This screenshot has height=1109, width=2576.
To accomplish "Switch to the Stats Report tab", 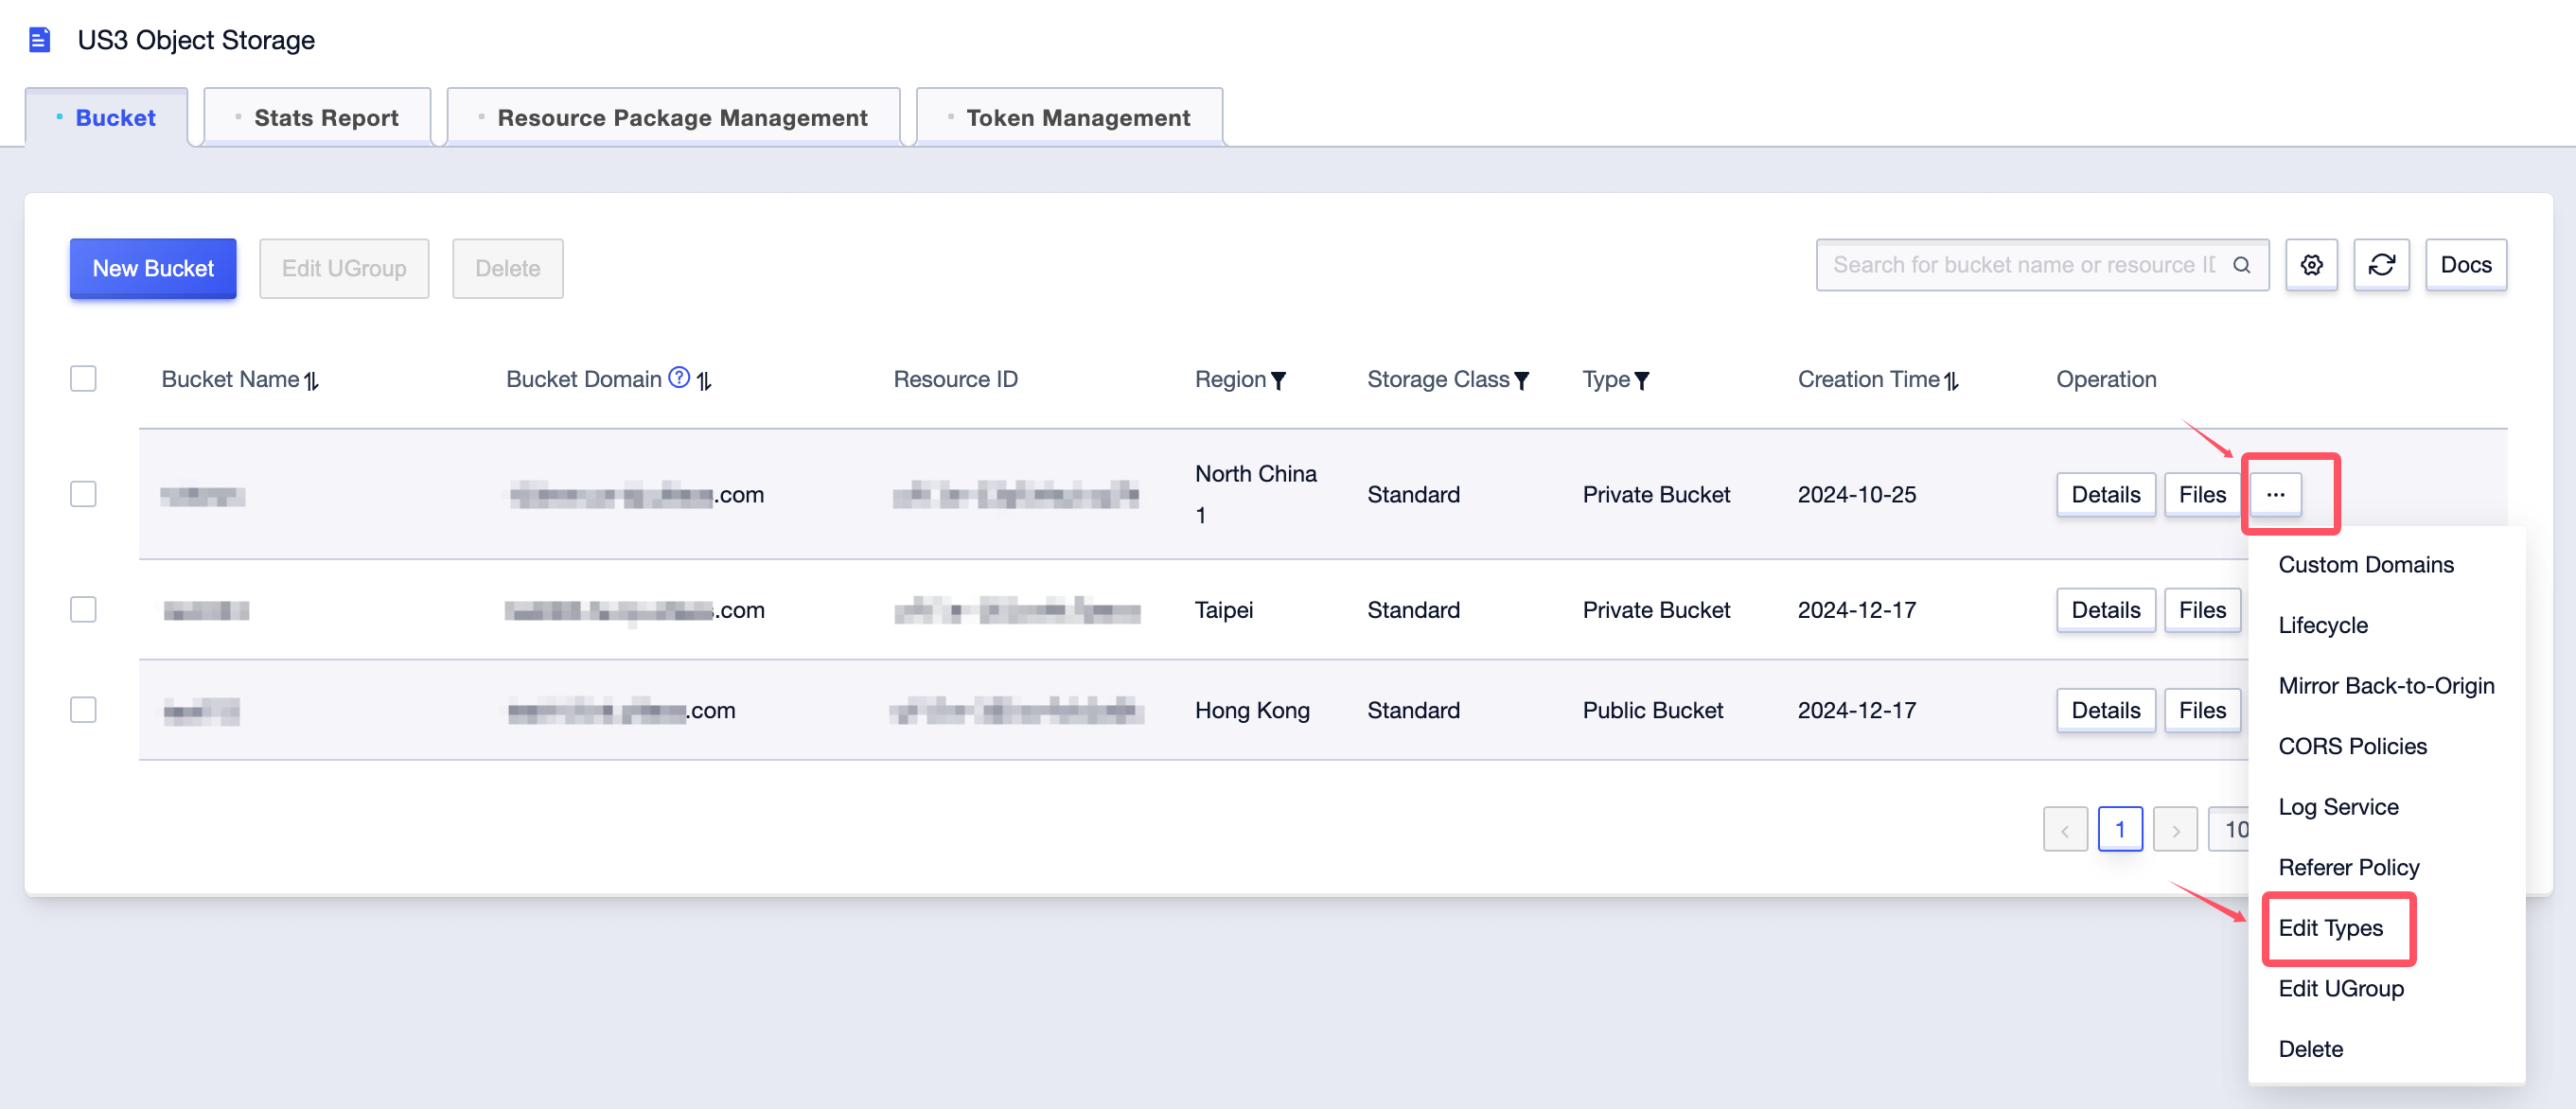I will pyautogui.click(x=317, y=118).
